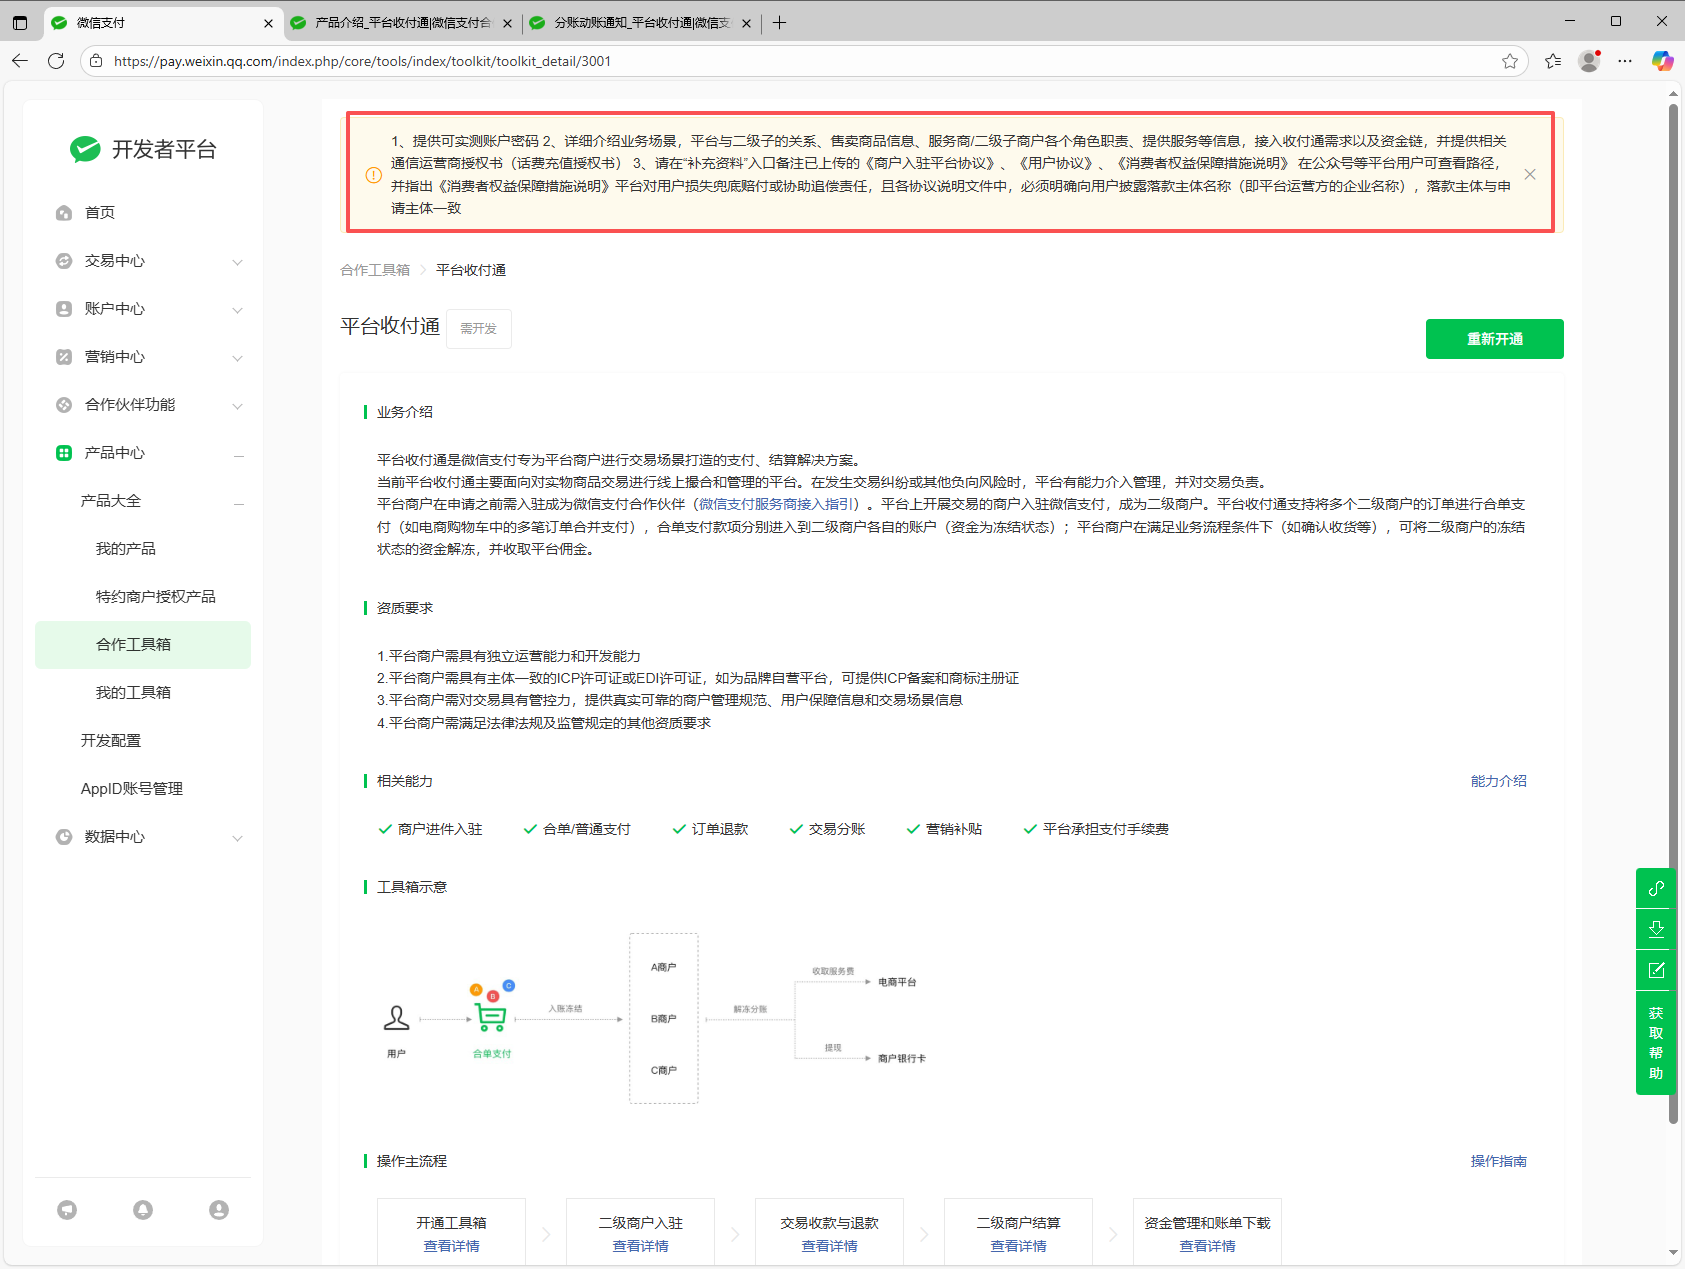Click the home icon beside 首页
This screenshot has height=1269, width=1685.
[64, 213]
